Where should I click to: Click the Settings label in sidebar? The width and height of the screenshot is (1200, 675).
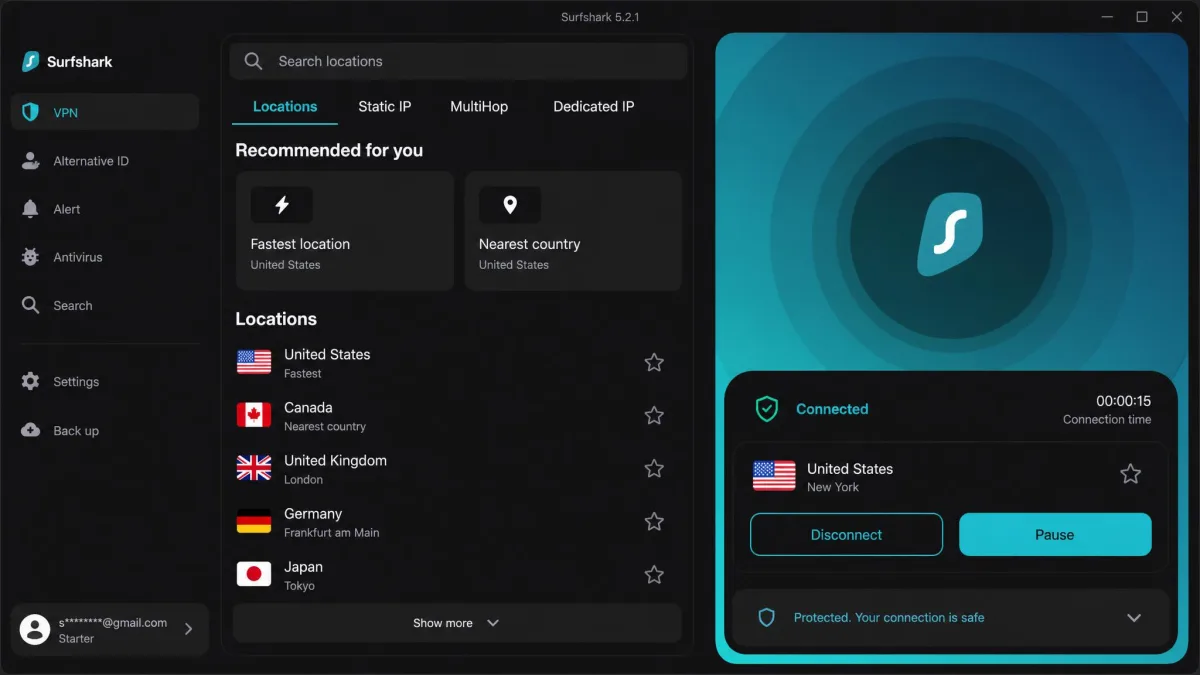pyautogui.click(x=76, y=382)
